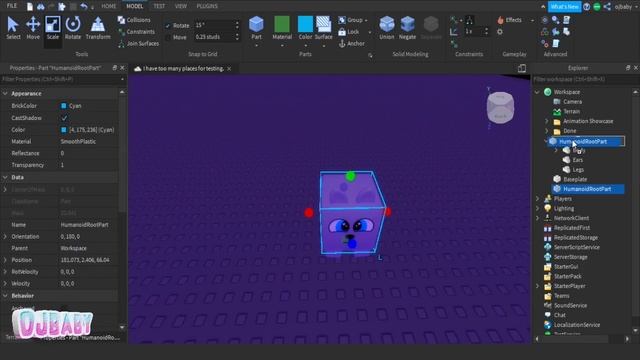Click the Move increment studs field
640x360 pixels.
tap(214, 37)
